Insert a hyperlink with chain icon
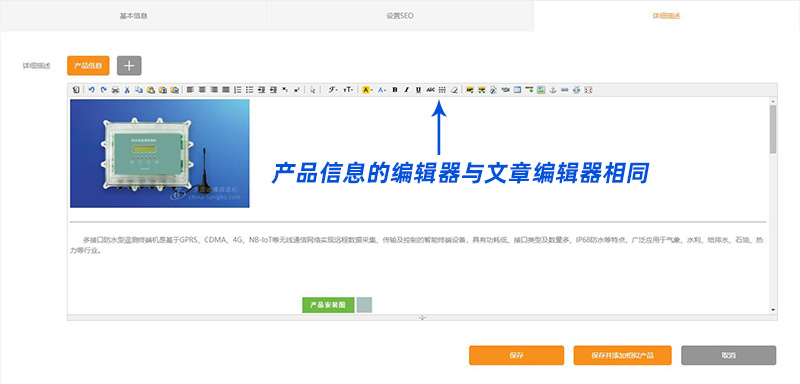The height and width of the screenshot is (384, 800). click(565, 90)
